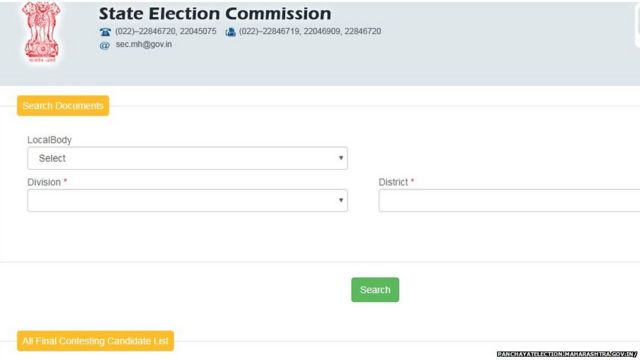This screenshot has width=640, height=360.
Task: Click the LocalBody dropdown arrow
Action: [341, 158]
